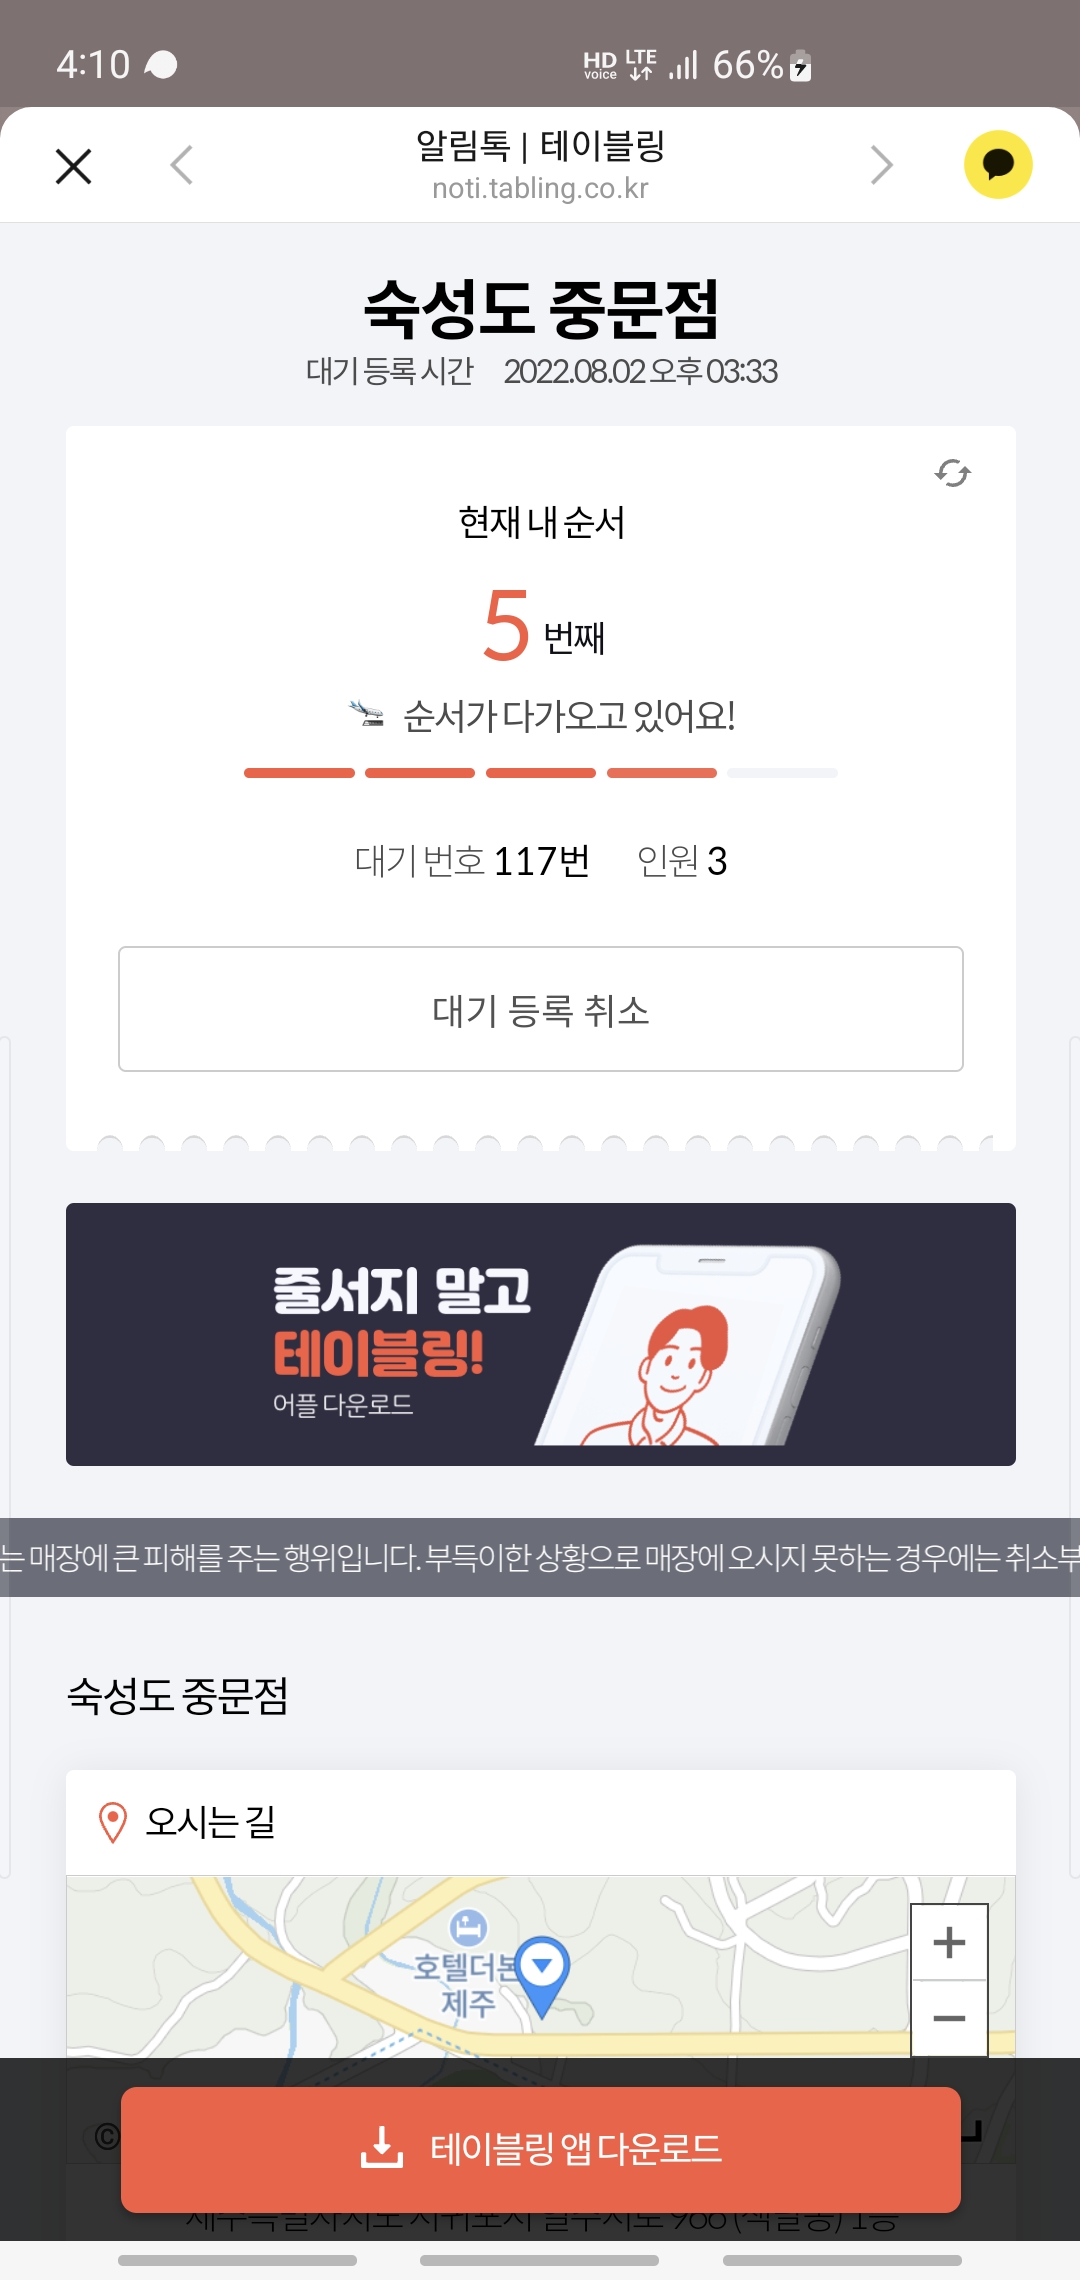Tap the orange pin icon beside 오시는 길
The width and height of the screenshot is (1080, 2280).
(113, 1822)
